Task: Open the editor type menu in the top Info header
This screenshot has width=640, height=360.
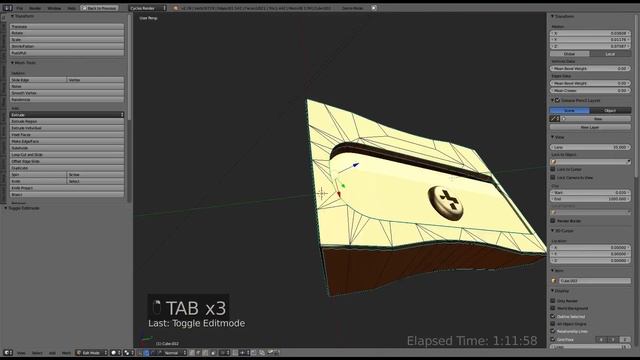Action: click(x=7, y=8)
